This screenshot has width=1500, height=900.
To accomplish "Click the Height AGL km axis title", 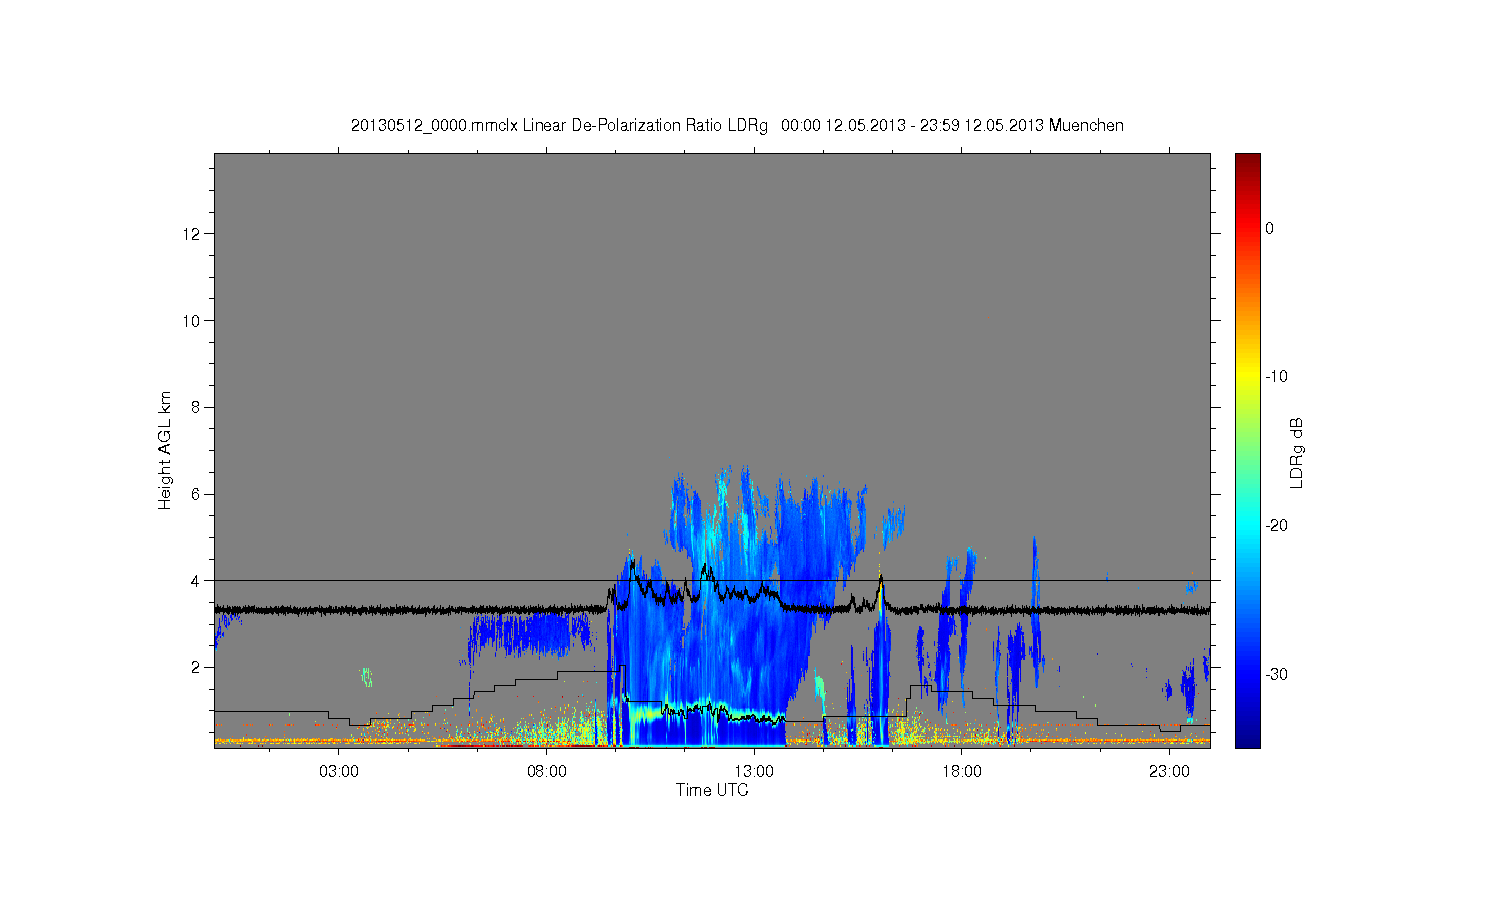I will (165, 450).
